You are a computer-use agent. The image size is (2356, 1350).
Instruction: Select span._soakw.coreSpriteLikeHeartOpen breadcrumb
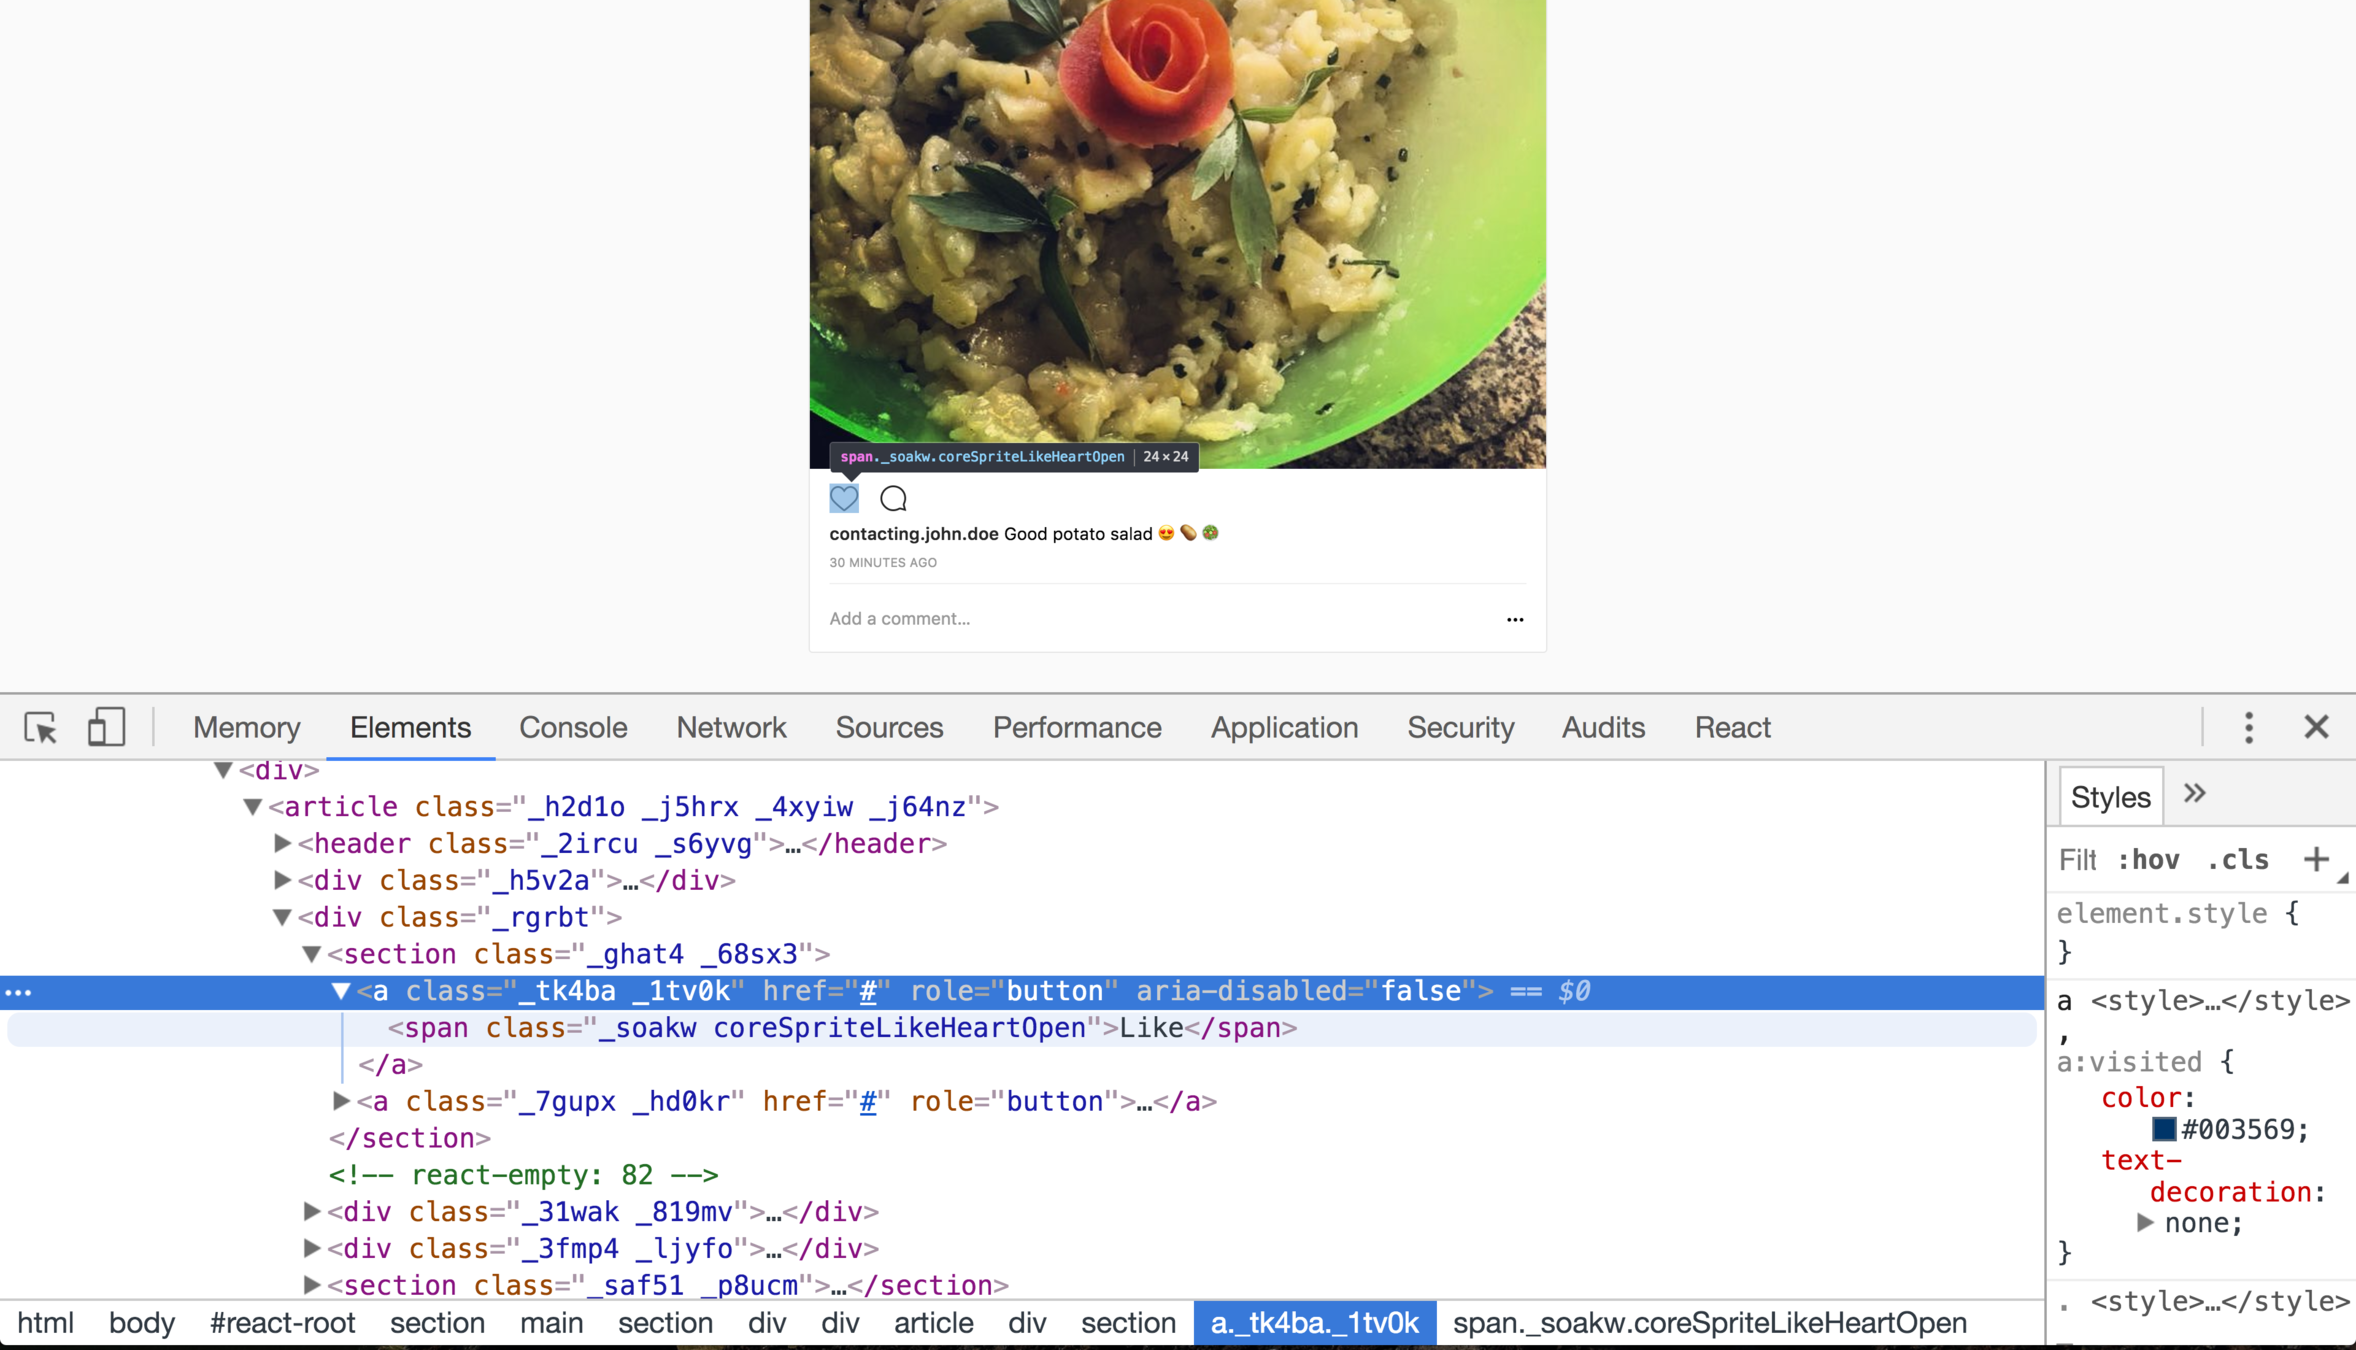[1709, 1323]
